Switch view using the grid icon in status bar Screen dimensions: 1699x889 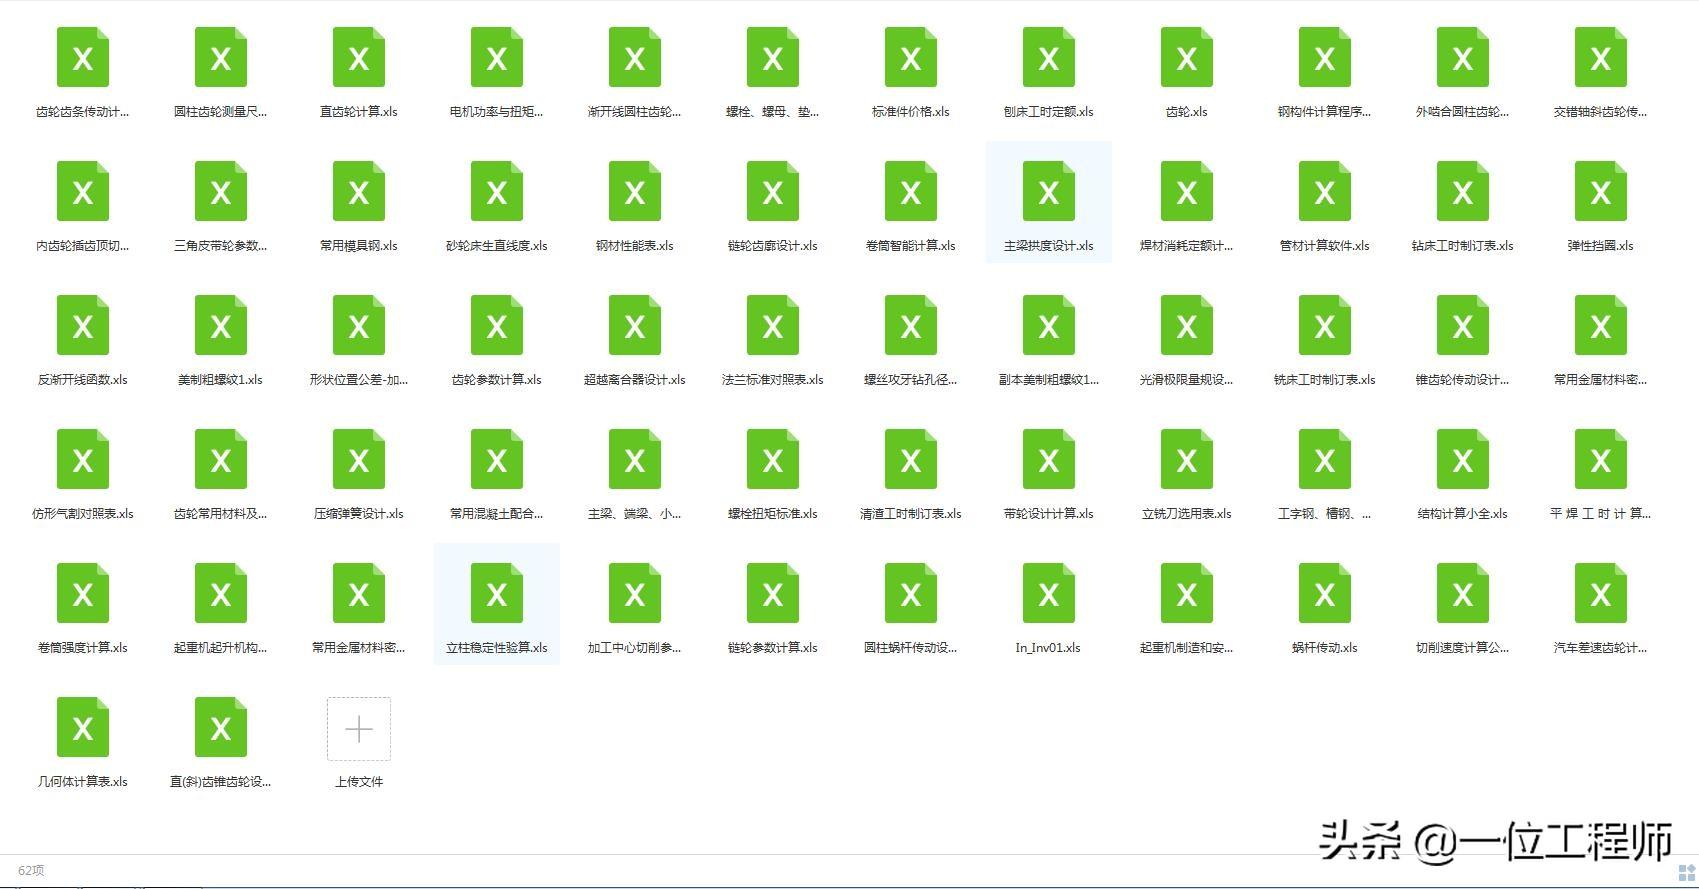coord(1686,873)
